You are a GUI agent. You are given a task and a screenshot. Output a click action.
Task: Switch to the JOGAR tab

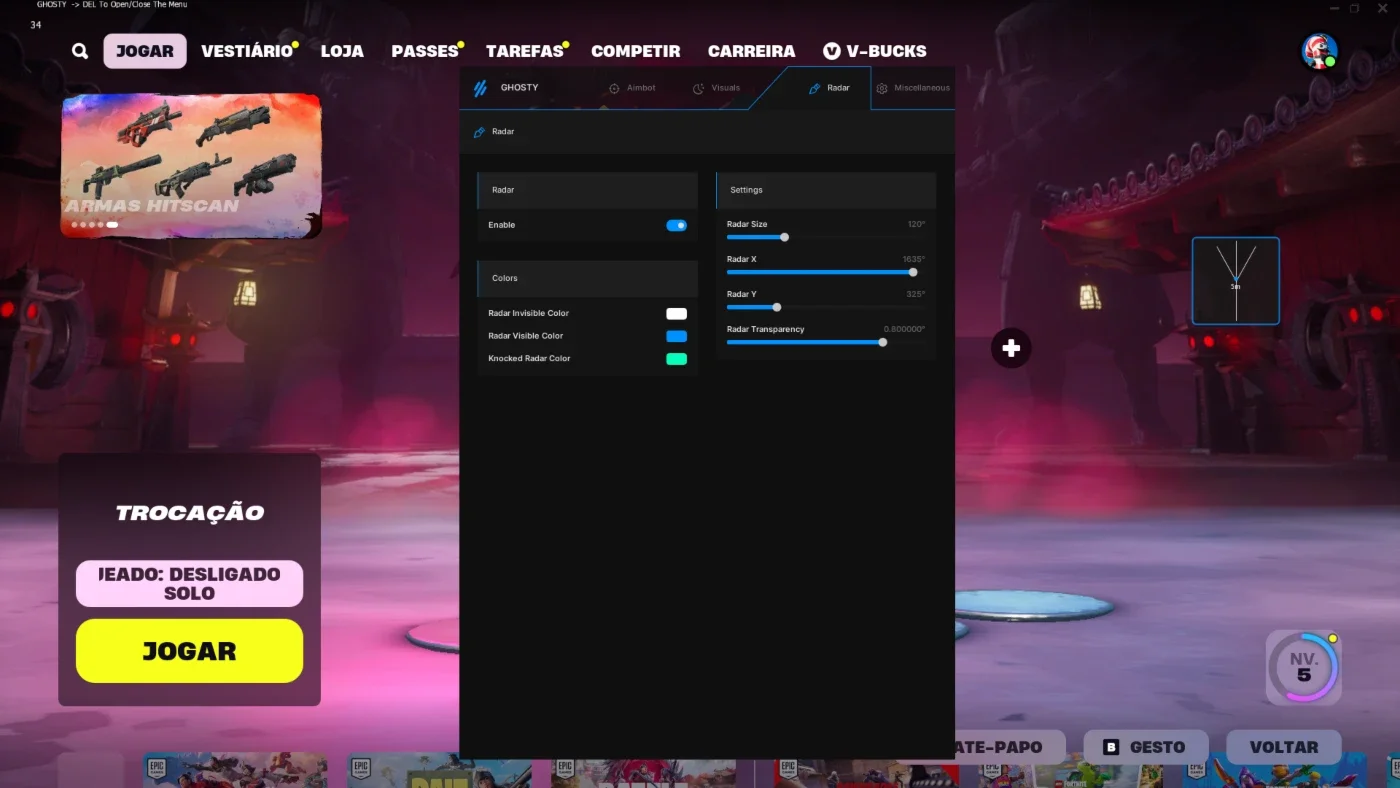(x=145, y=51)
